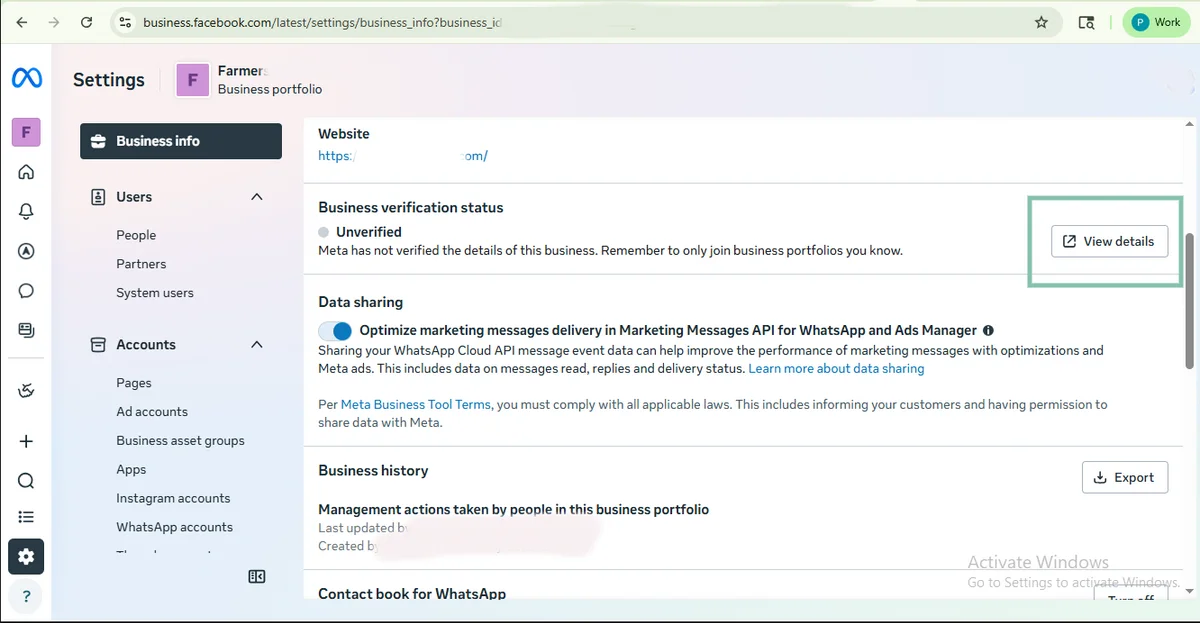Image resolution: width=1200 pixels, height=623 pixels.
Task: Open Pages under Accounts
Action: pyautogui.click(x=134, y=383)
